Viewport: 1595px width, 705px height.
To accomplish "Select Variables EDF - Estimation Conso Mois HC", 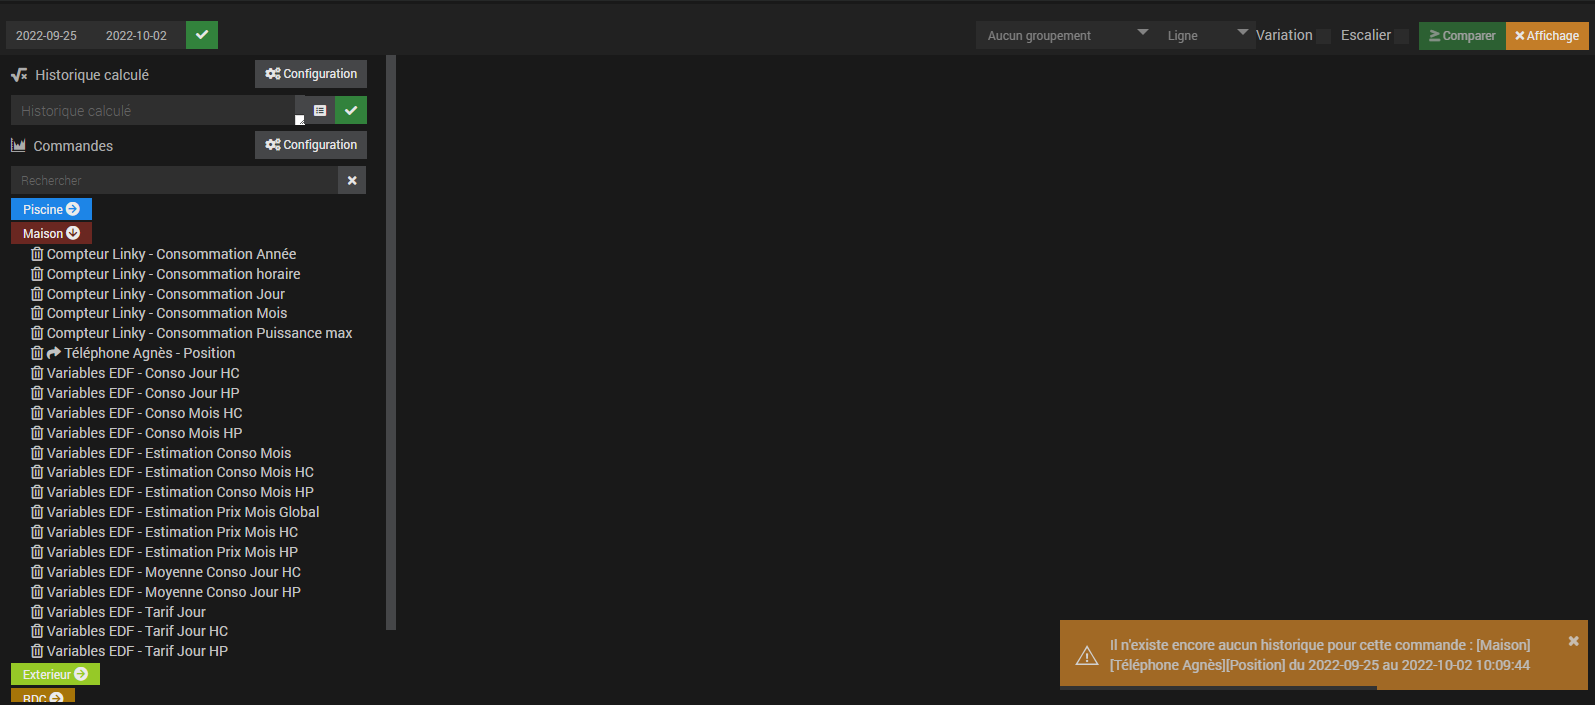I will click(x=180, y=472).
